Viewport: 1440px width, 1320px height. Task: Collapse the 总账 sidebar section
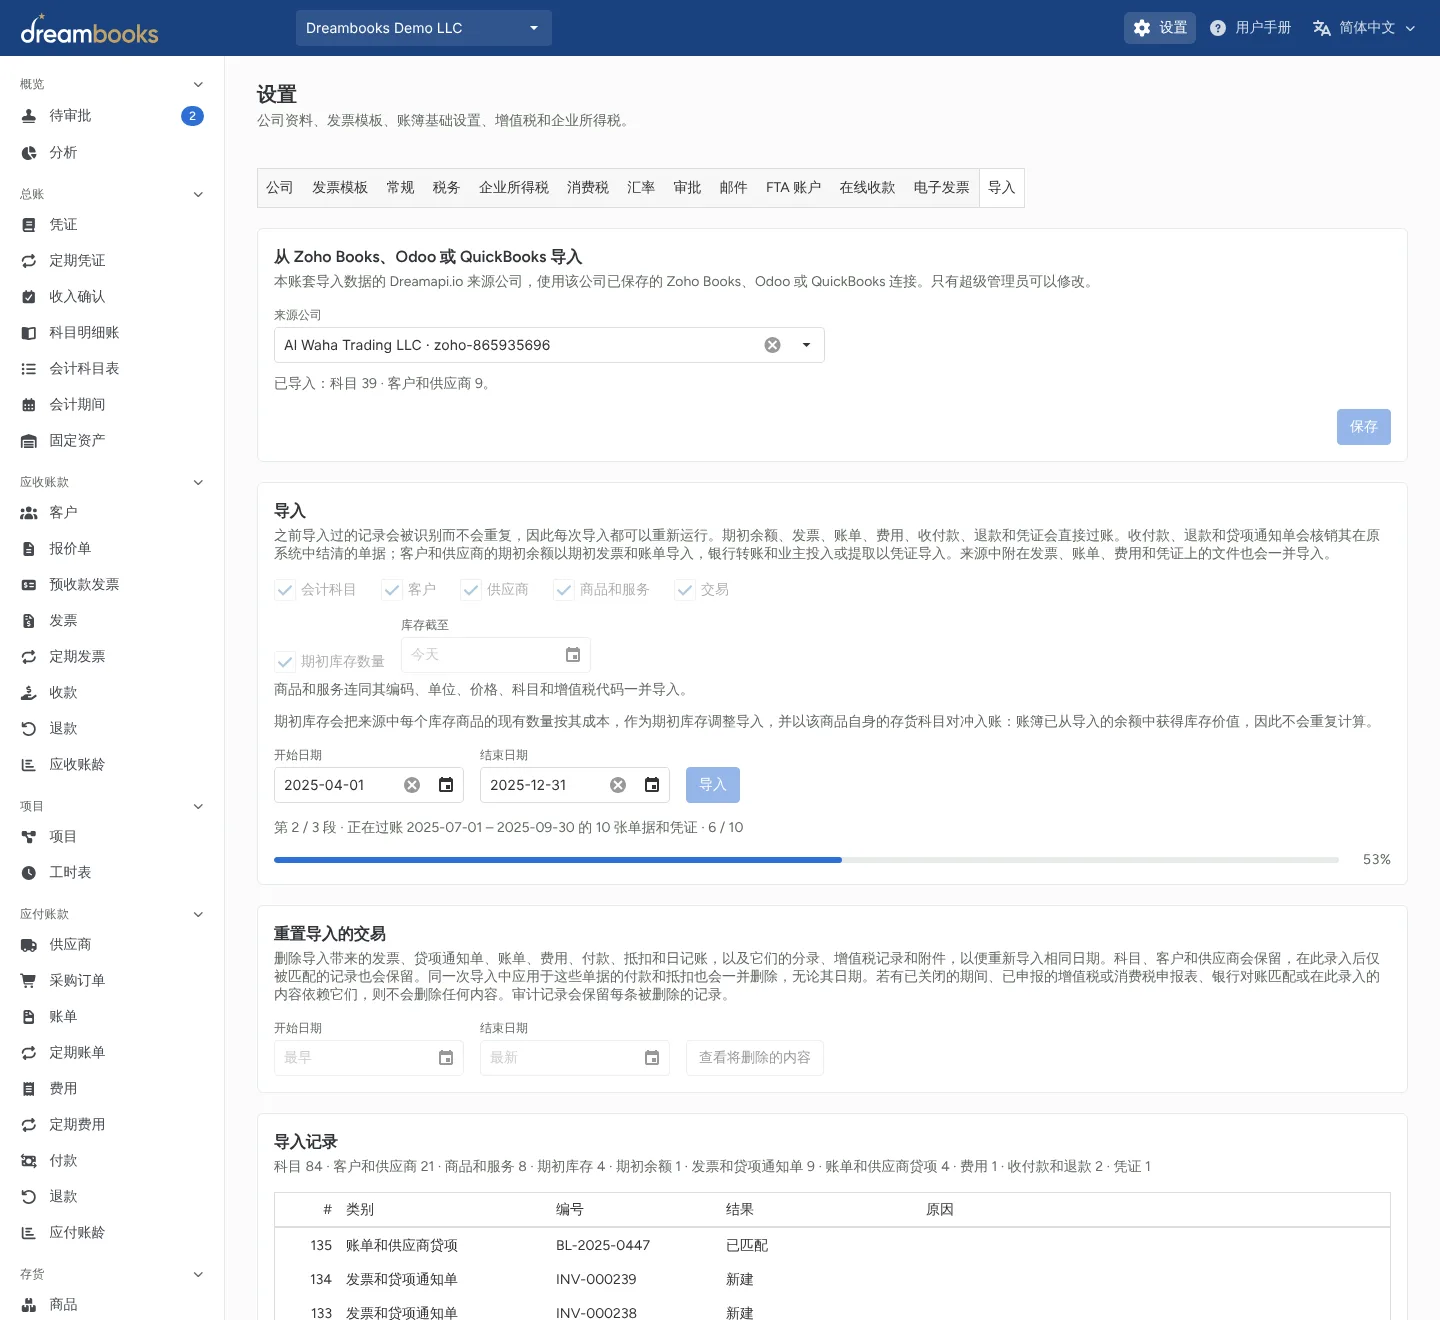point(198,194)
